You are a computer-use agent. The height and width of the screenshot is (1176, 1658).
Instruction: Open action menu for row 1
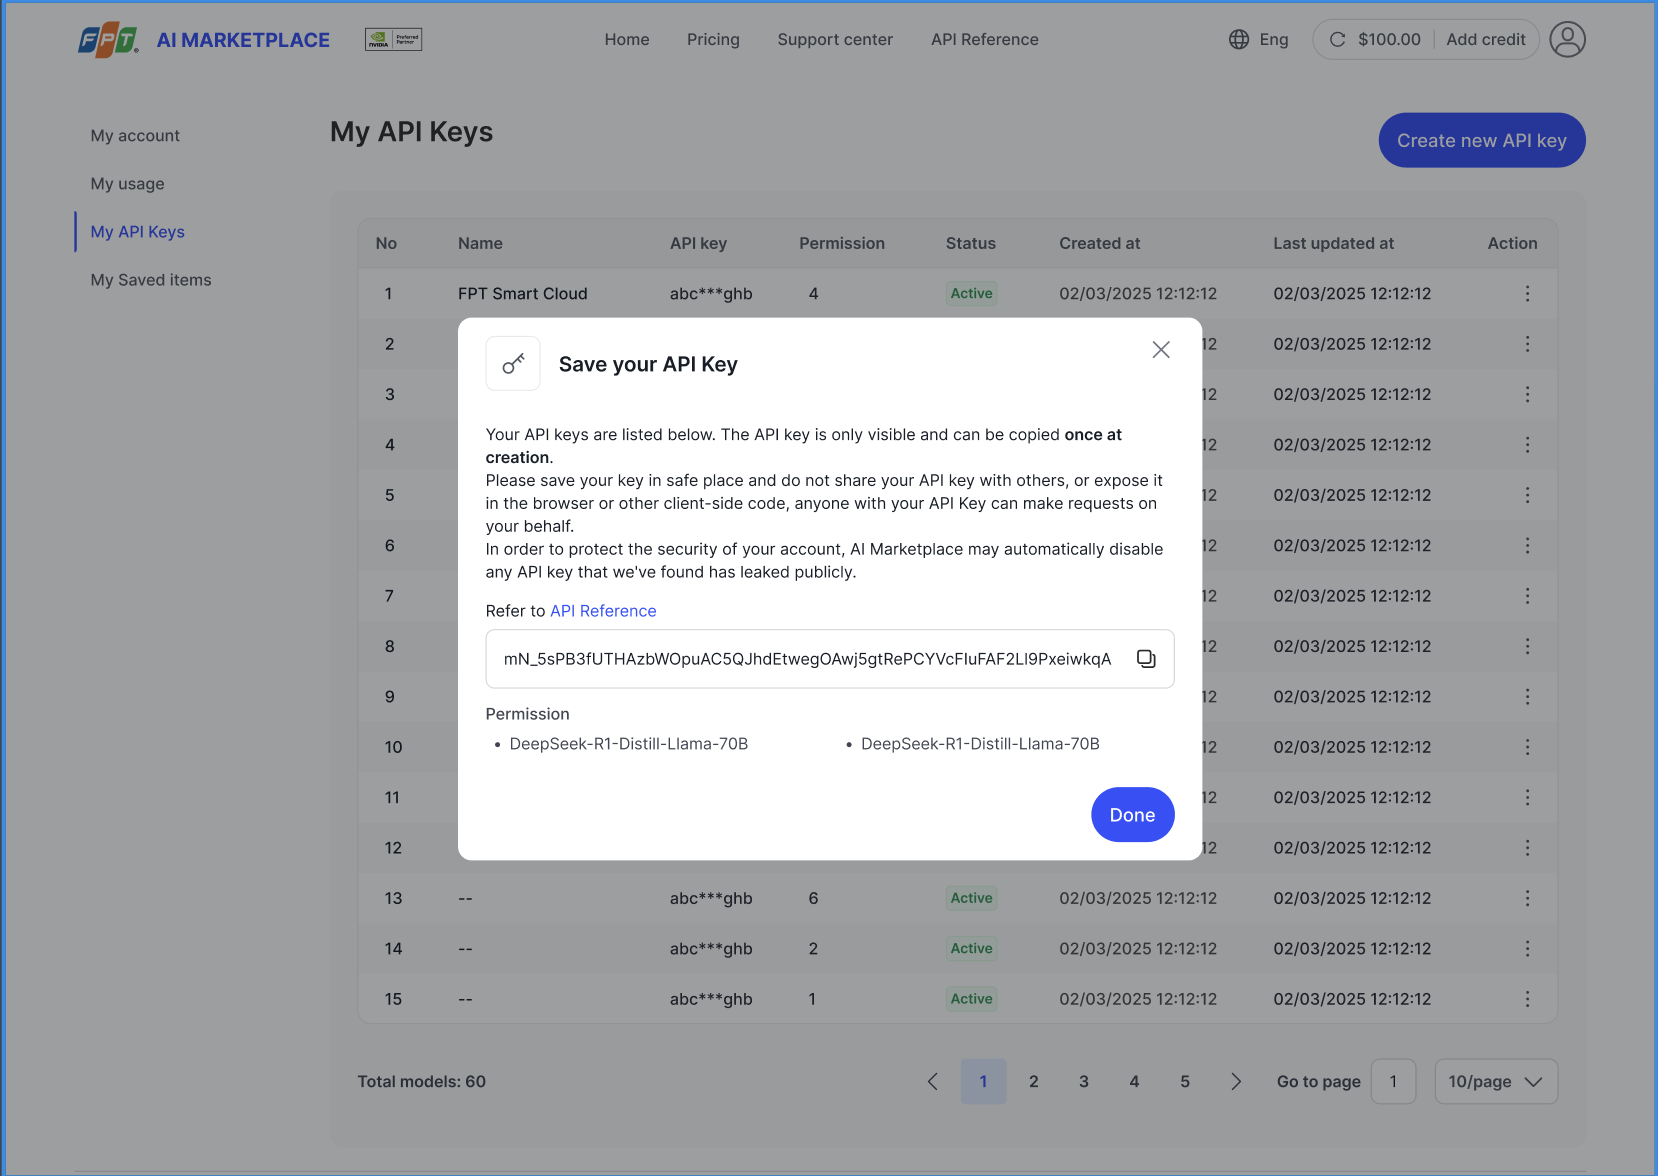[1527, 294]
